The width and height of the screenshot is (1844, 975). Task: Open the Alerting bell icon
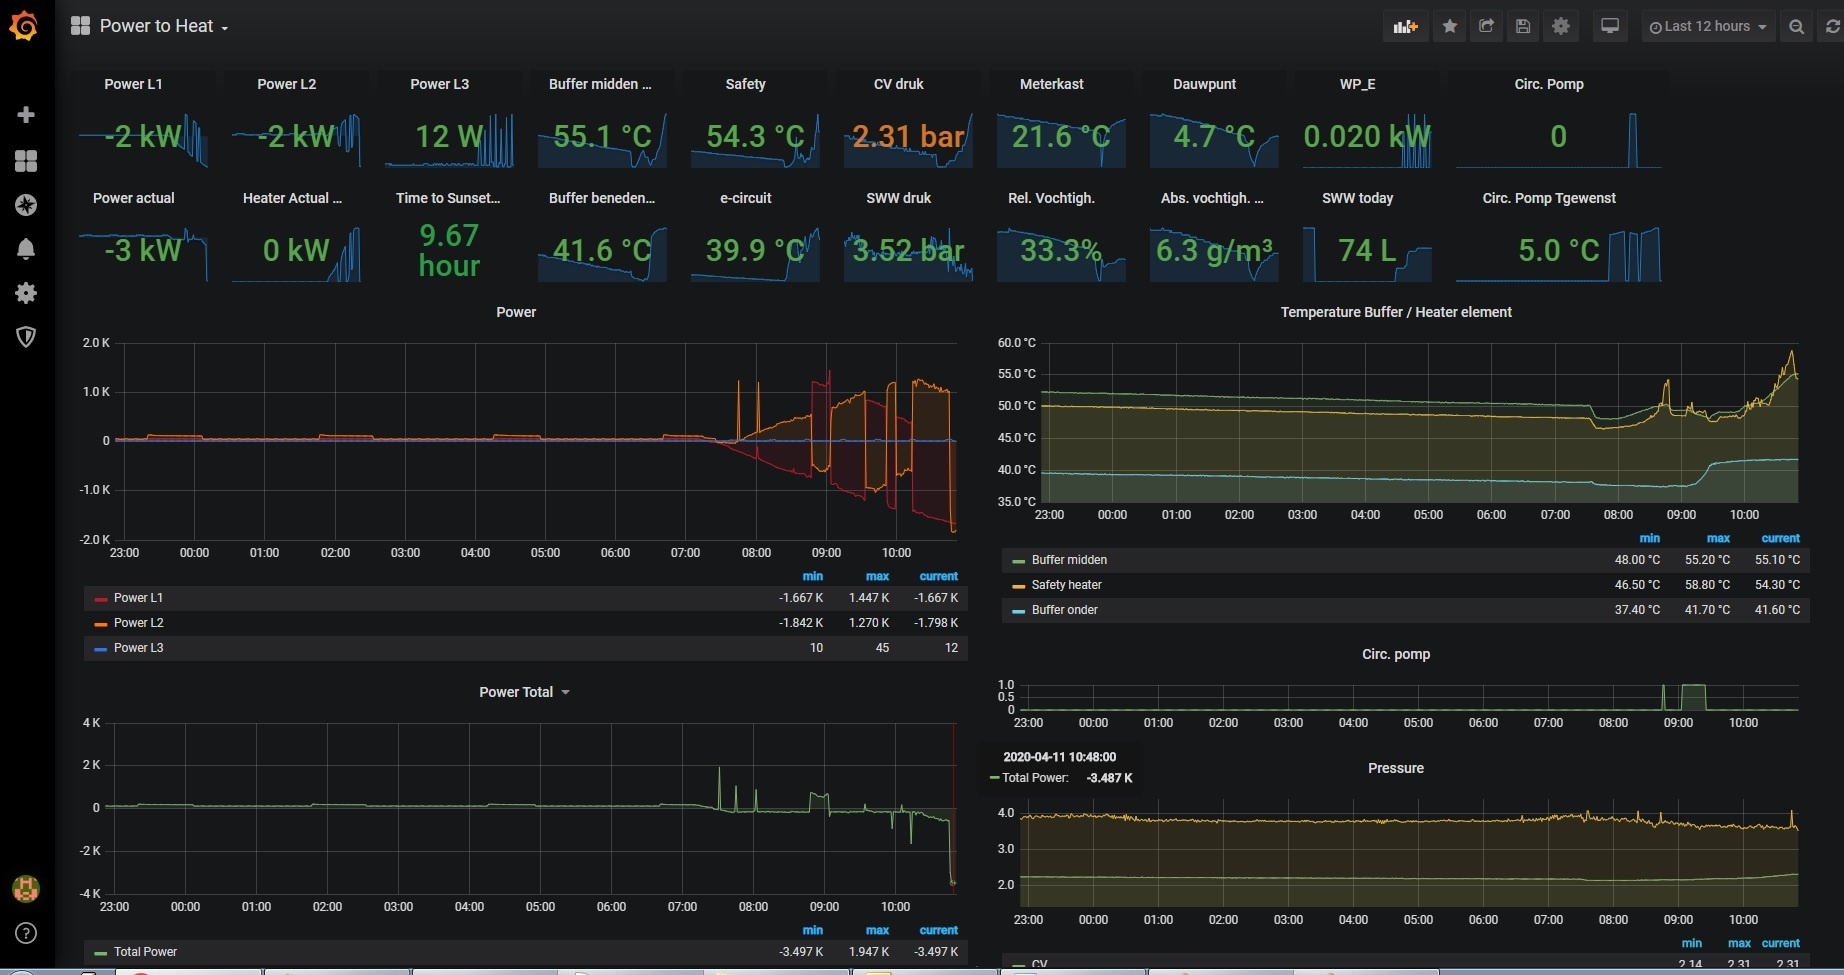[x=26, y=249]
